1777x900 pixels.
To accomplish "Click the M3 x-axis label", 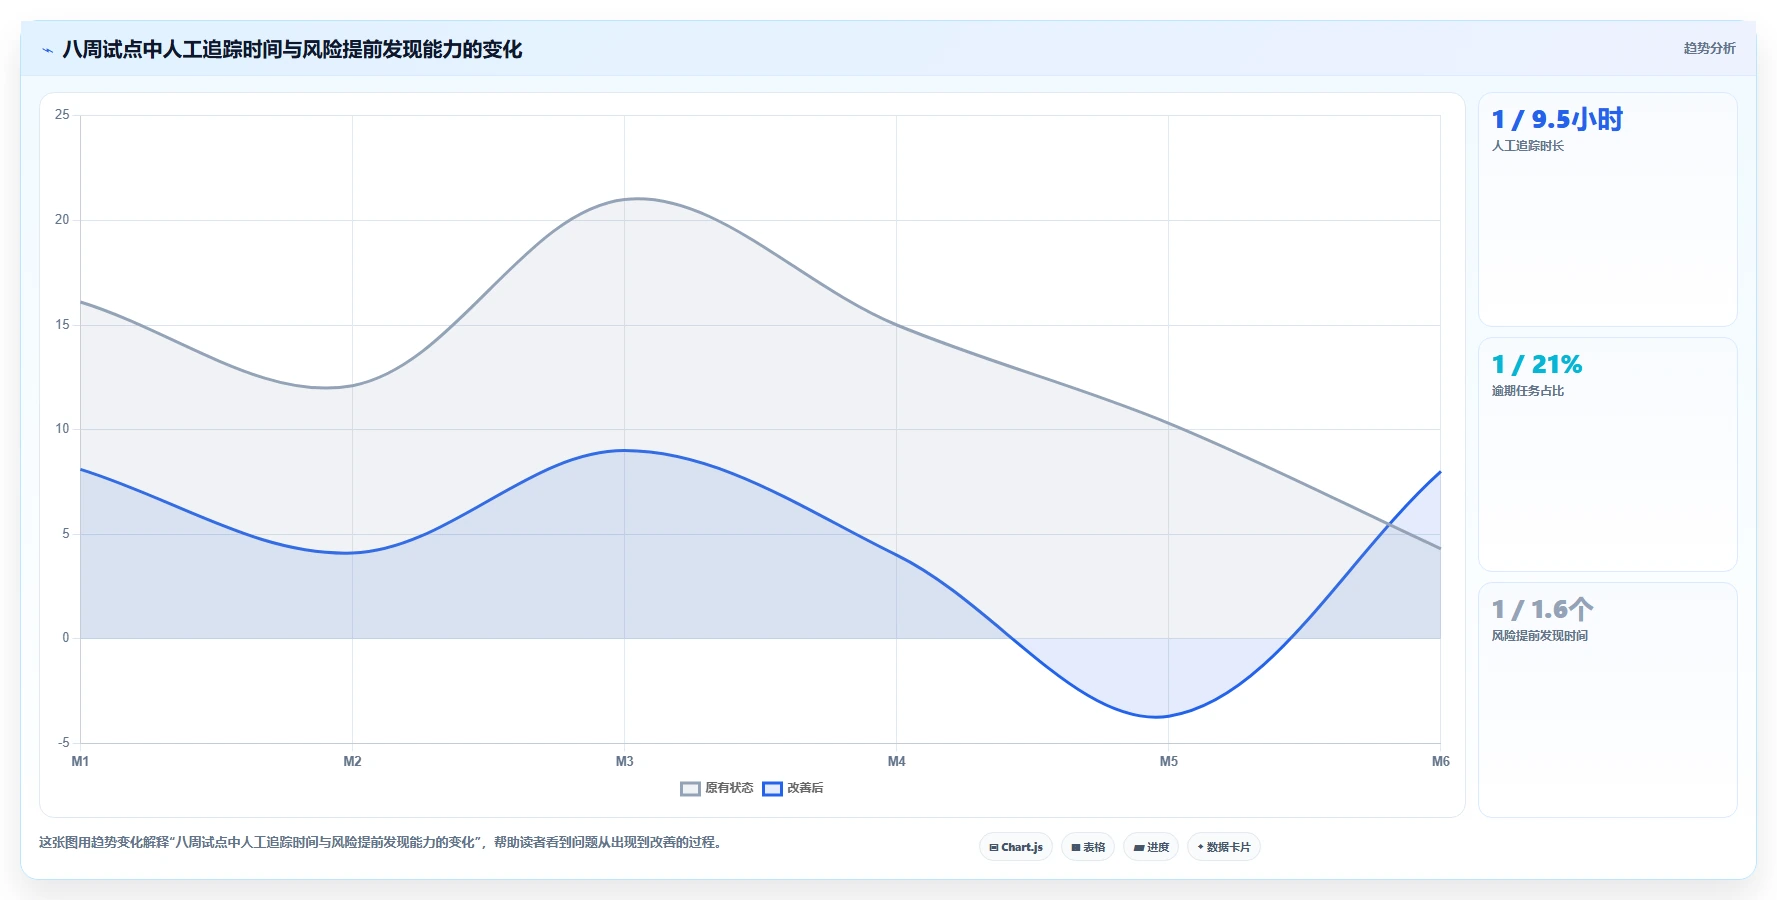I will pyautogui.click(x=624, y=761).
